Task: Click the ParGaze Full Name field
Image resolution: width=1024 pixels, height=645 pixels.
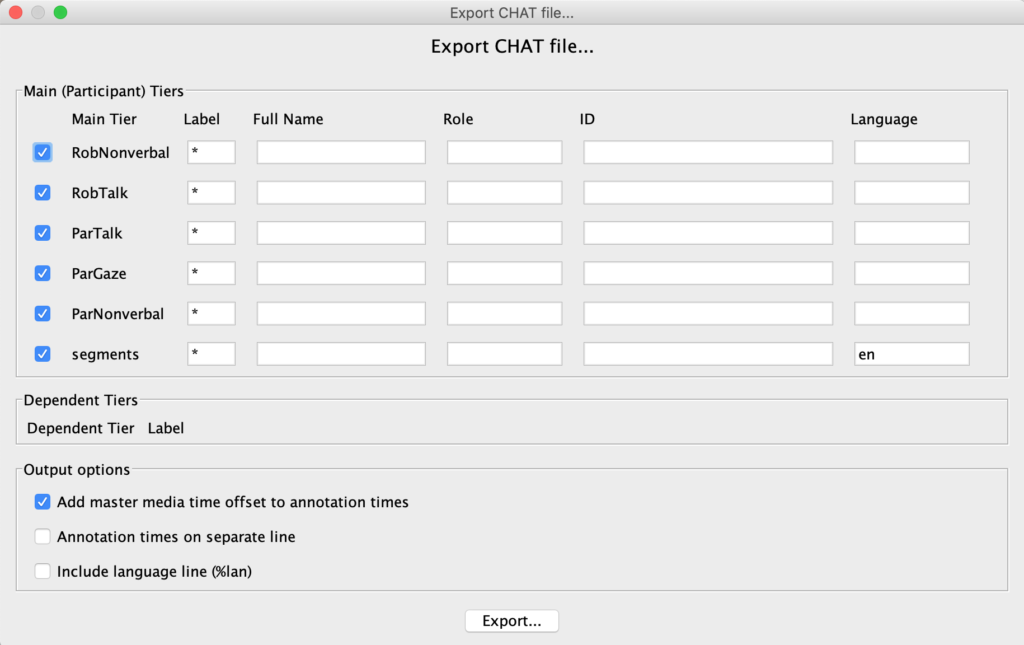Action: (341, 273)
